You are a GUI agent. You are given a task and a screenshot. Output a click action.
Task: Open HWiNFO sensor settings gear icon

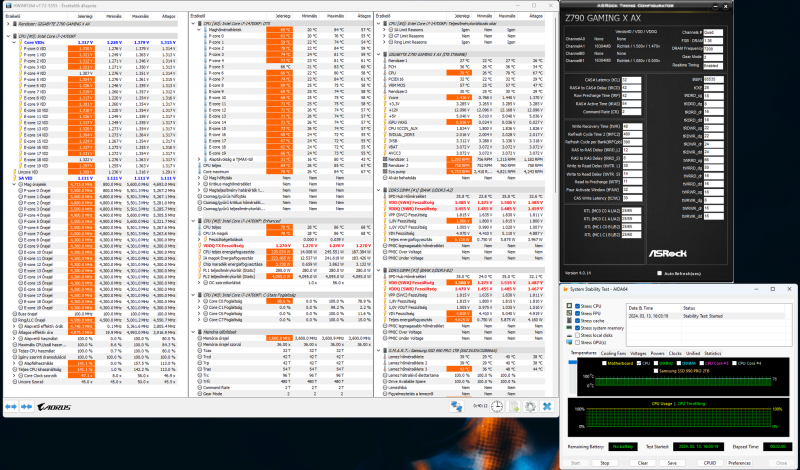531,406
